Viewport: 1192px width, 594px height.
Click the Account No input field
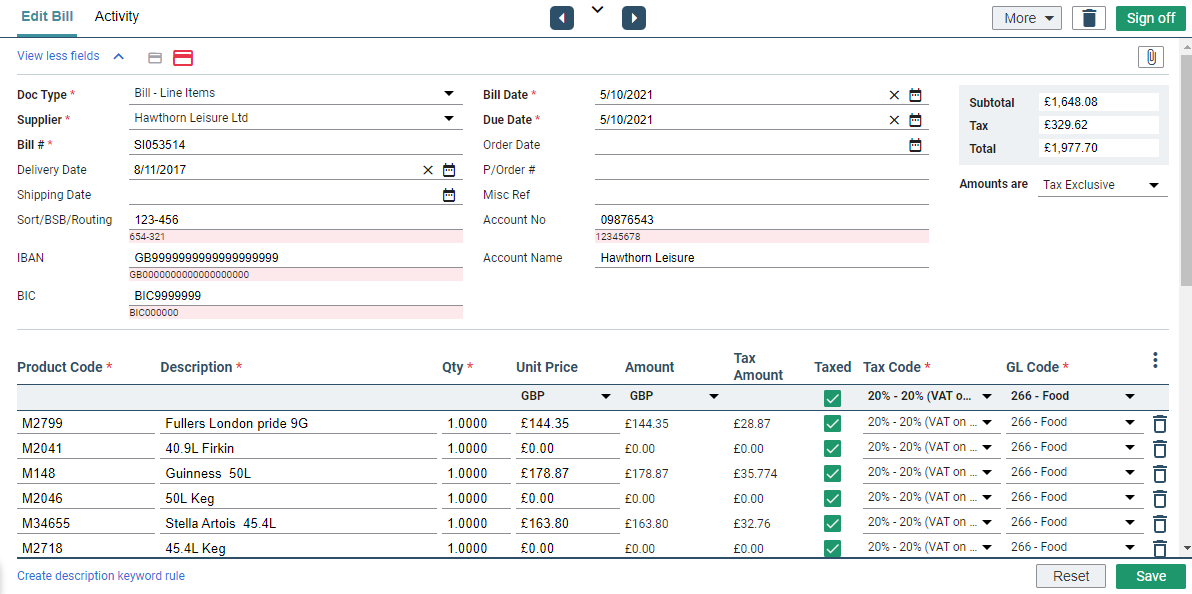point(762,220)
